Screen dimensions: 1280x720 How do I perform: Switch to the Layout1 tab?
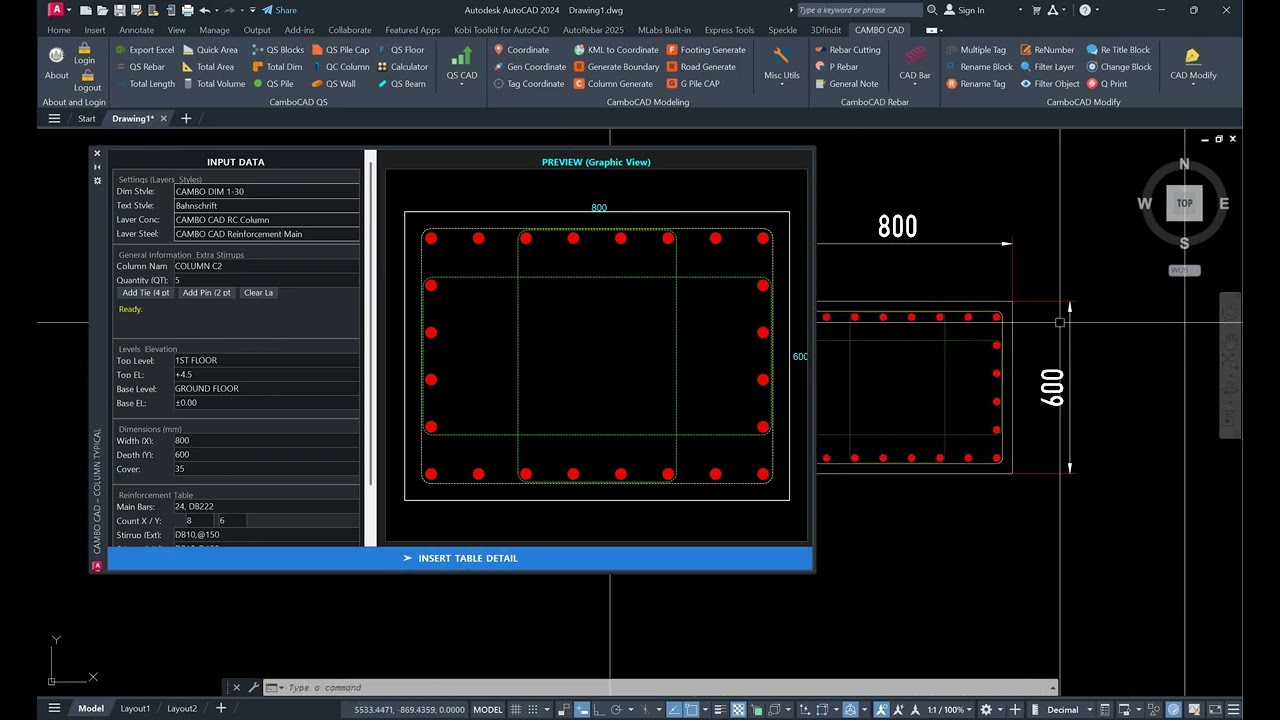tap(135, 709)
